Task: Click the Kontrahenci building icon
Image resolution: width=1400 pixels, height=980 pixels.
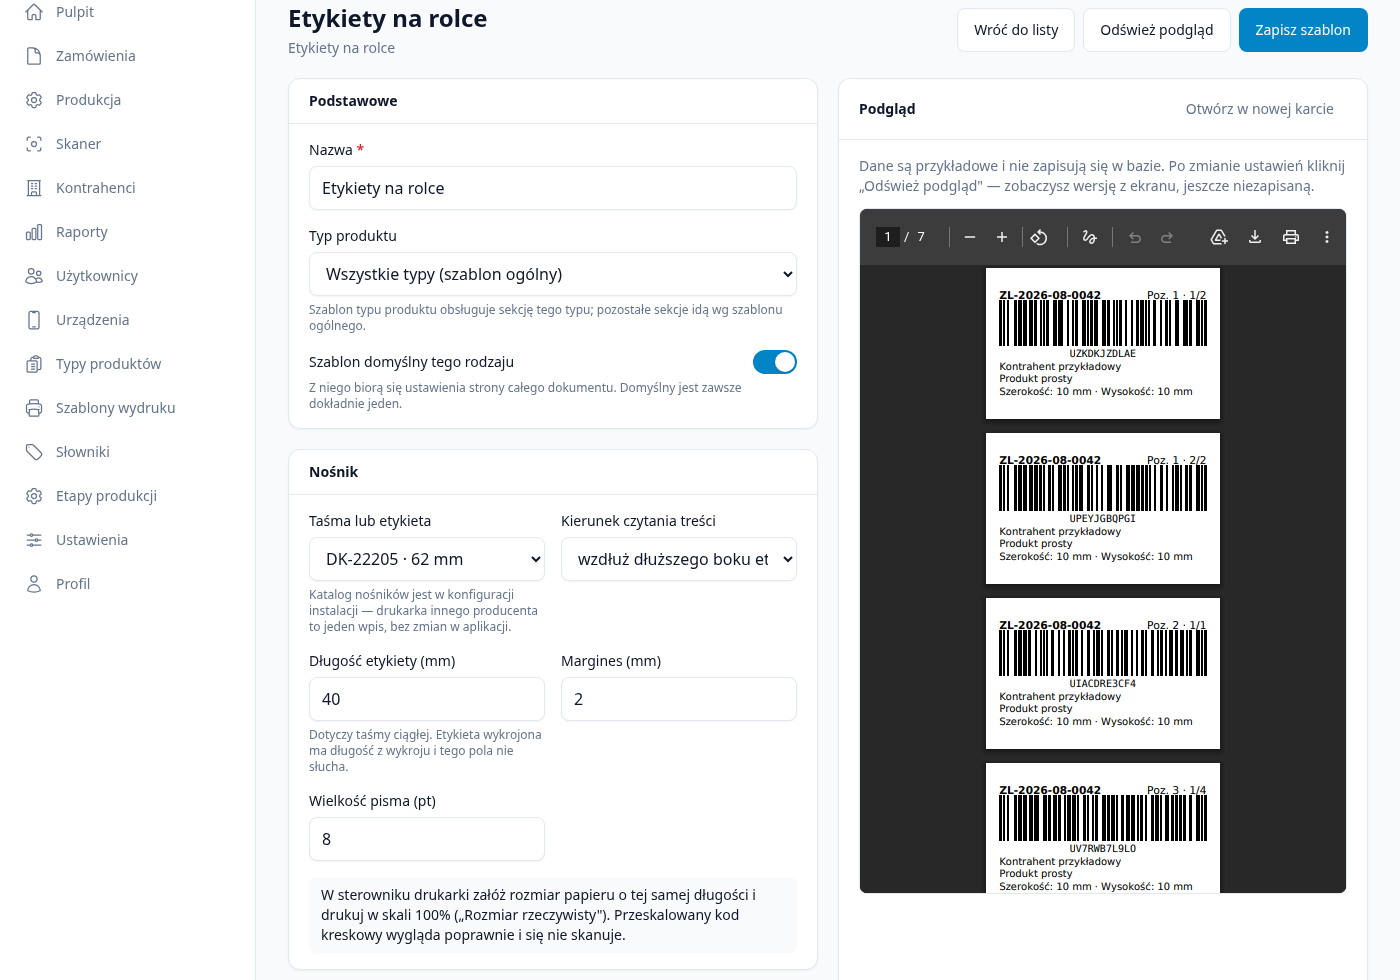Action: click(34, 188)
